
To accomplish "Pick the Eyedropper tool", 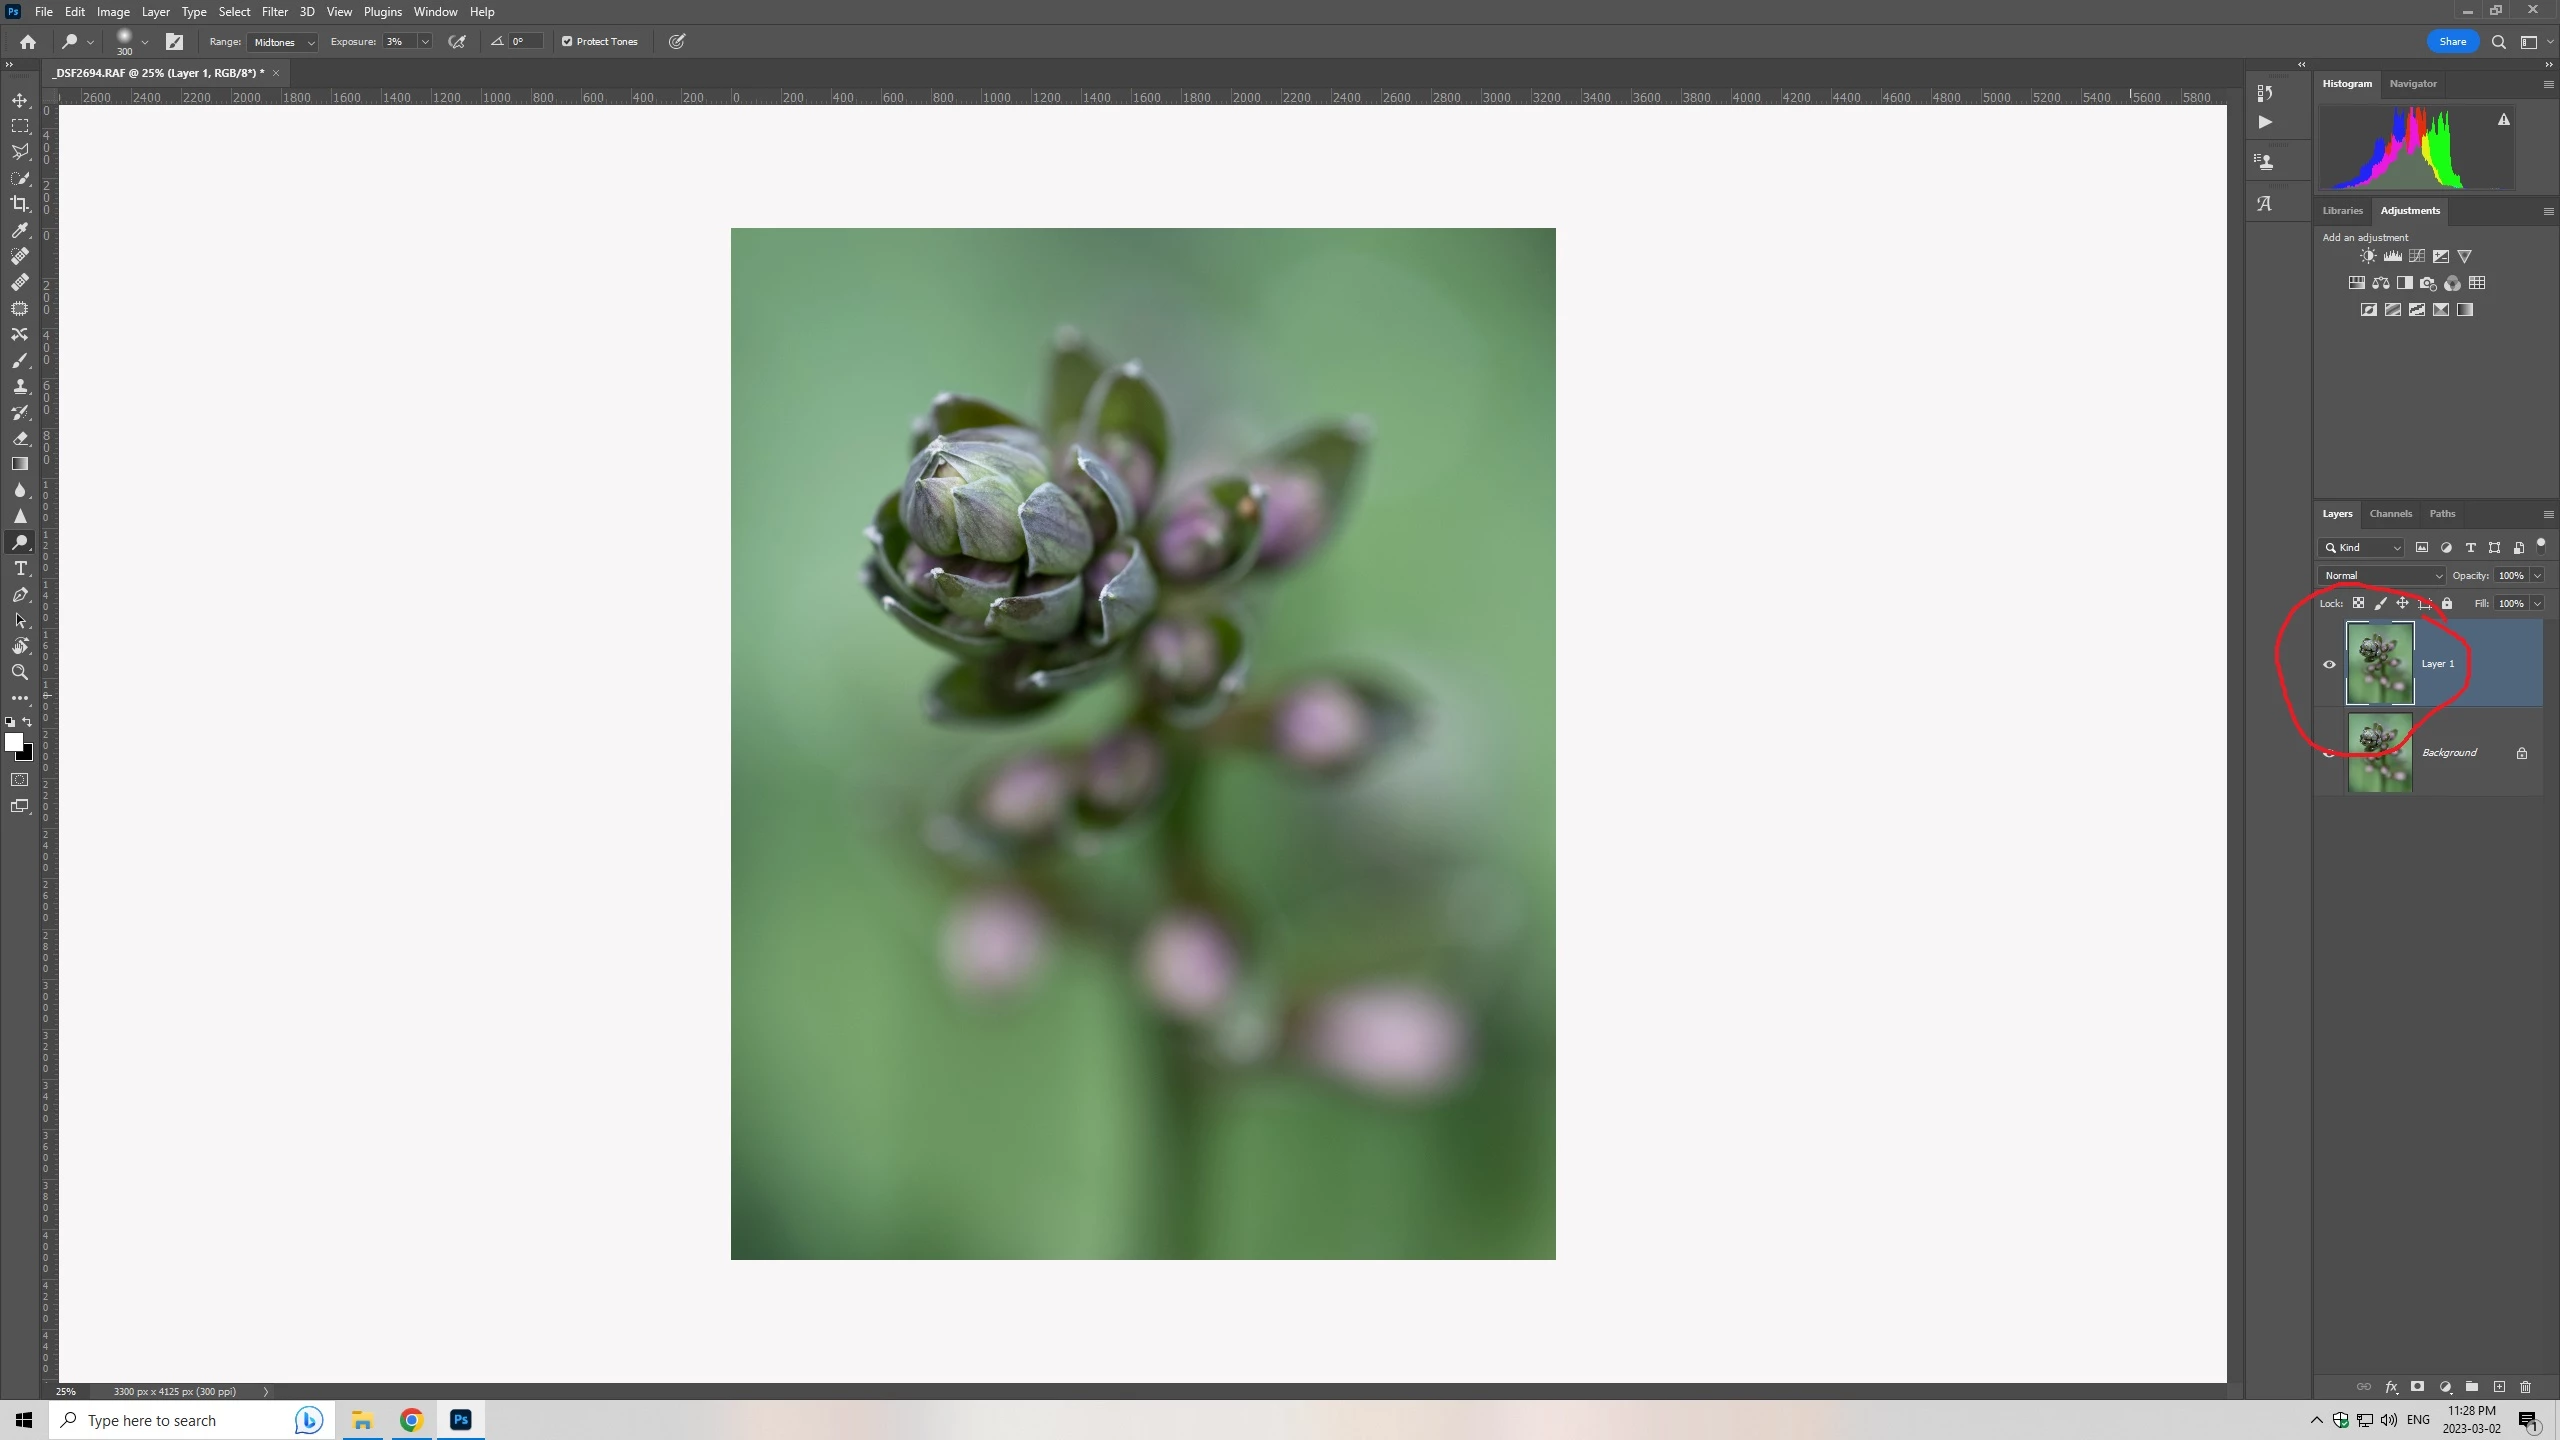I will 20,230.
